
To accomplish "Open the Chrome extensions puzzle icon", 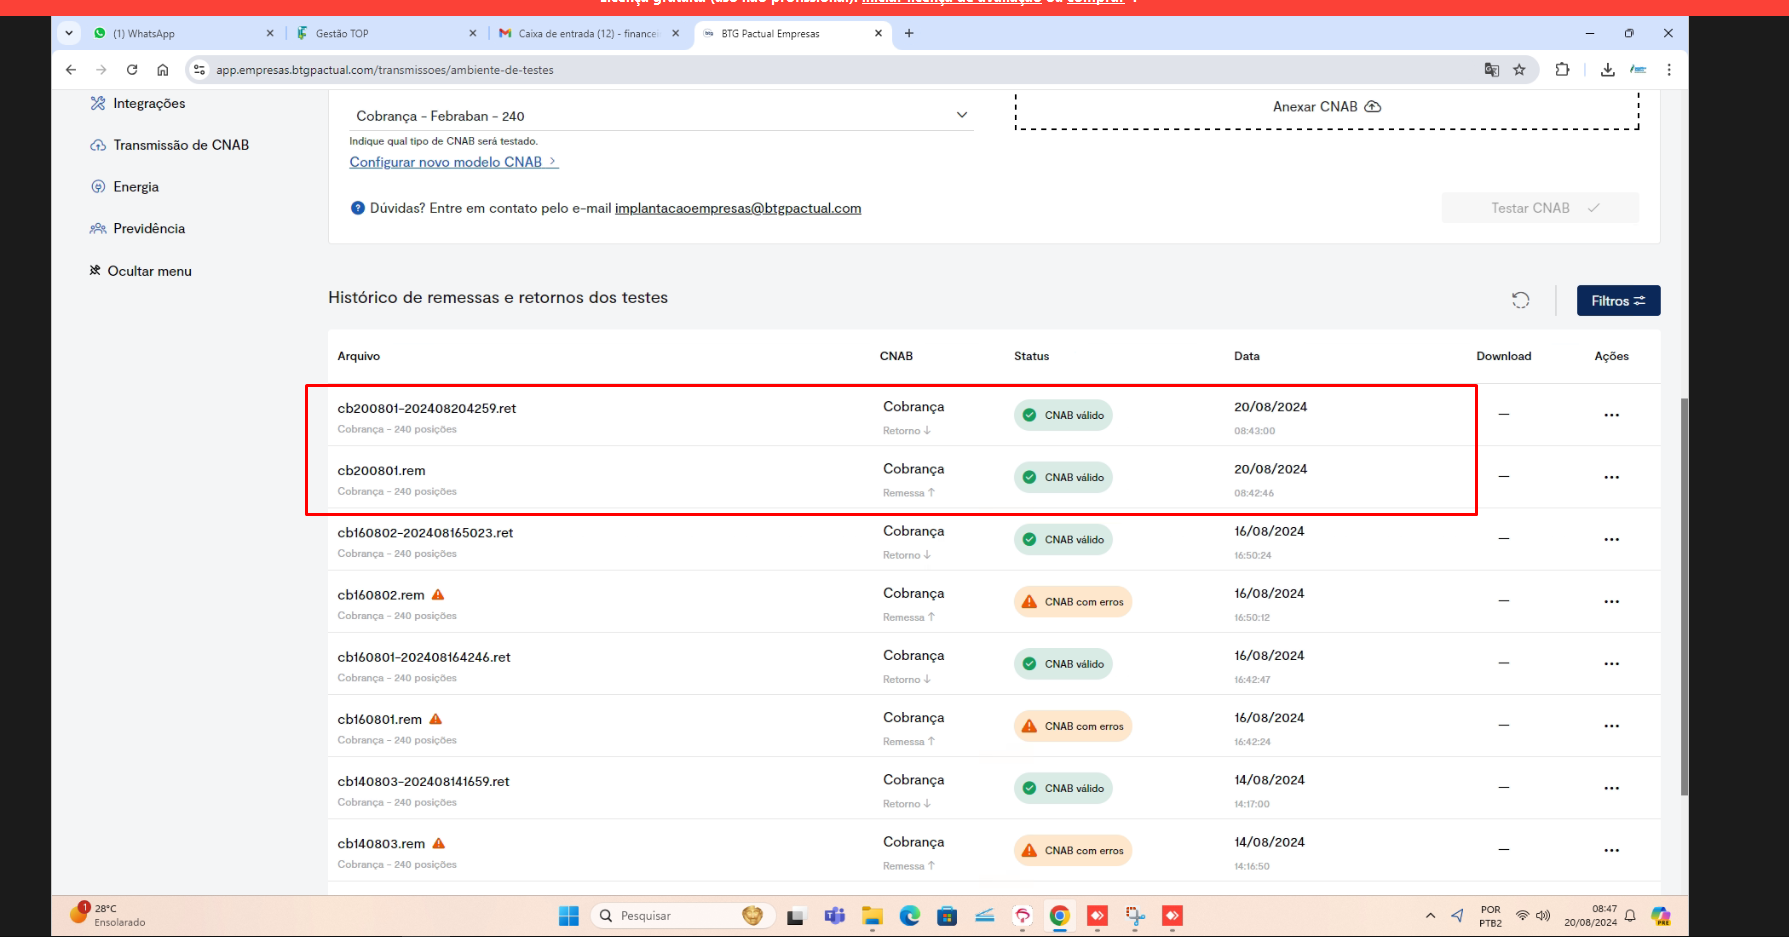I will pos(1562,70).
